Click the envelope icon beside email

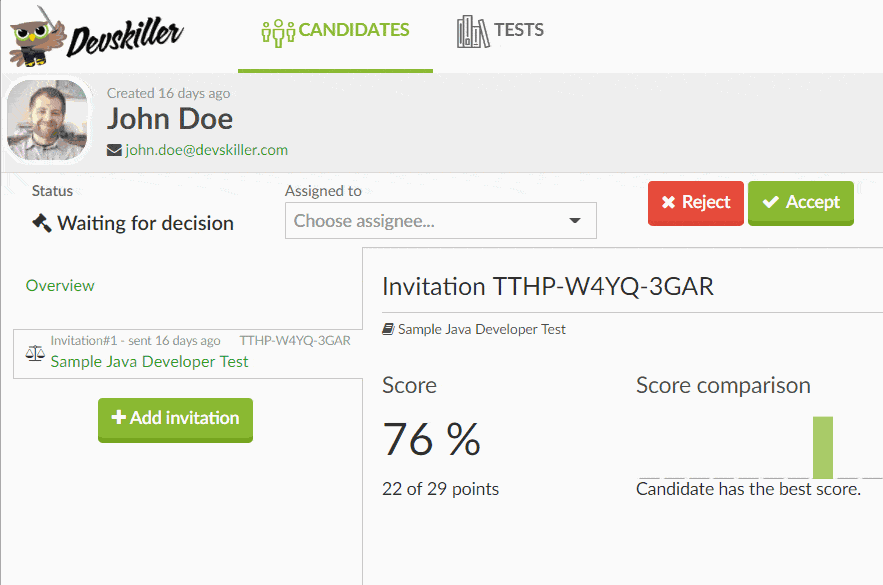(x=114, y=150)
